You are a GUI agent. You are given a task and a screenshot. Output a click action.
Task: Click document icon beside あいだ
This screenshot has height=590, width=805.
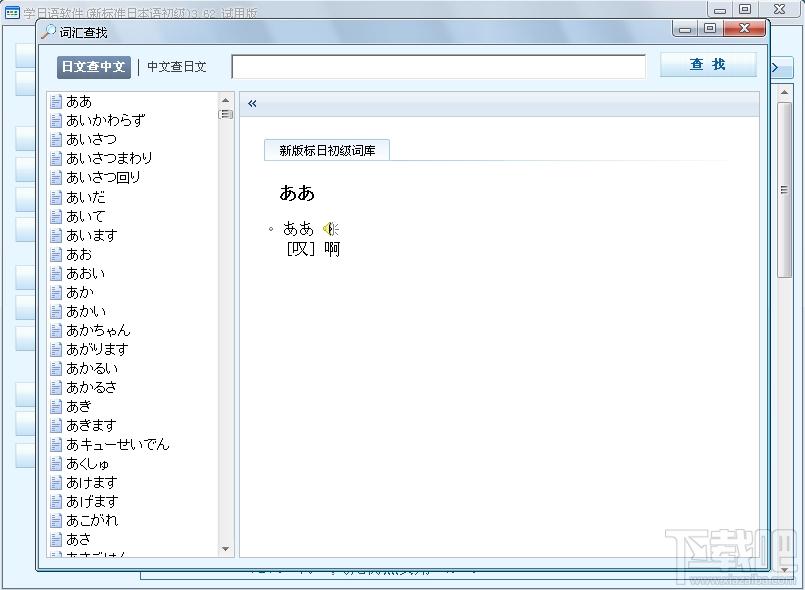click(x=56, y=197)
